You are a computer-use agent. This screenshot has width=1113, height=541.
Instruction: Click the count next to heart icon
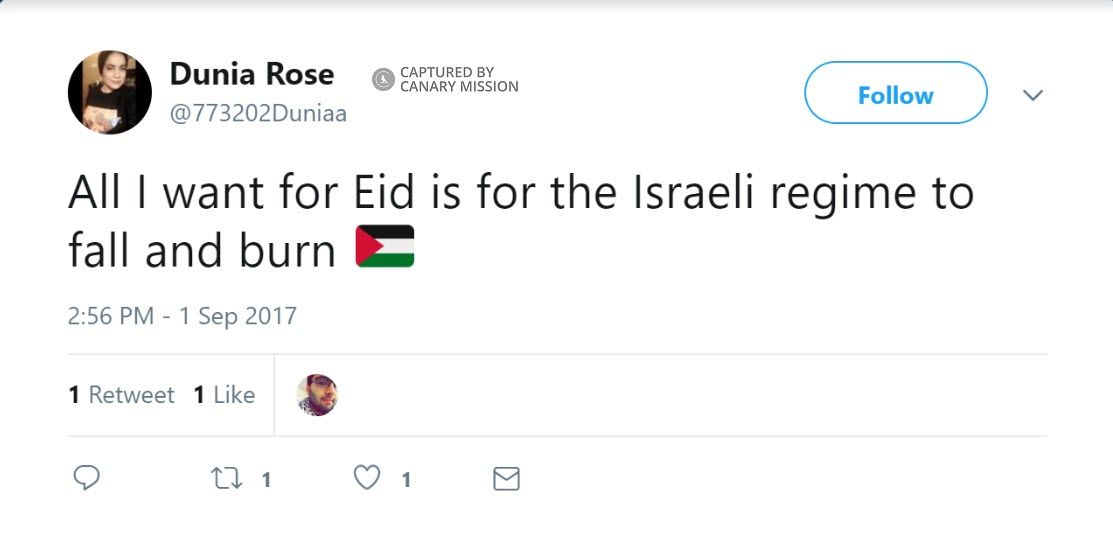pos(406,480)
